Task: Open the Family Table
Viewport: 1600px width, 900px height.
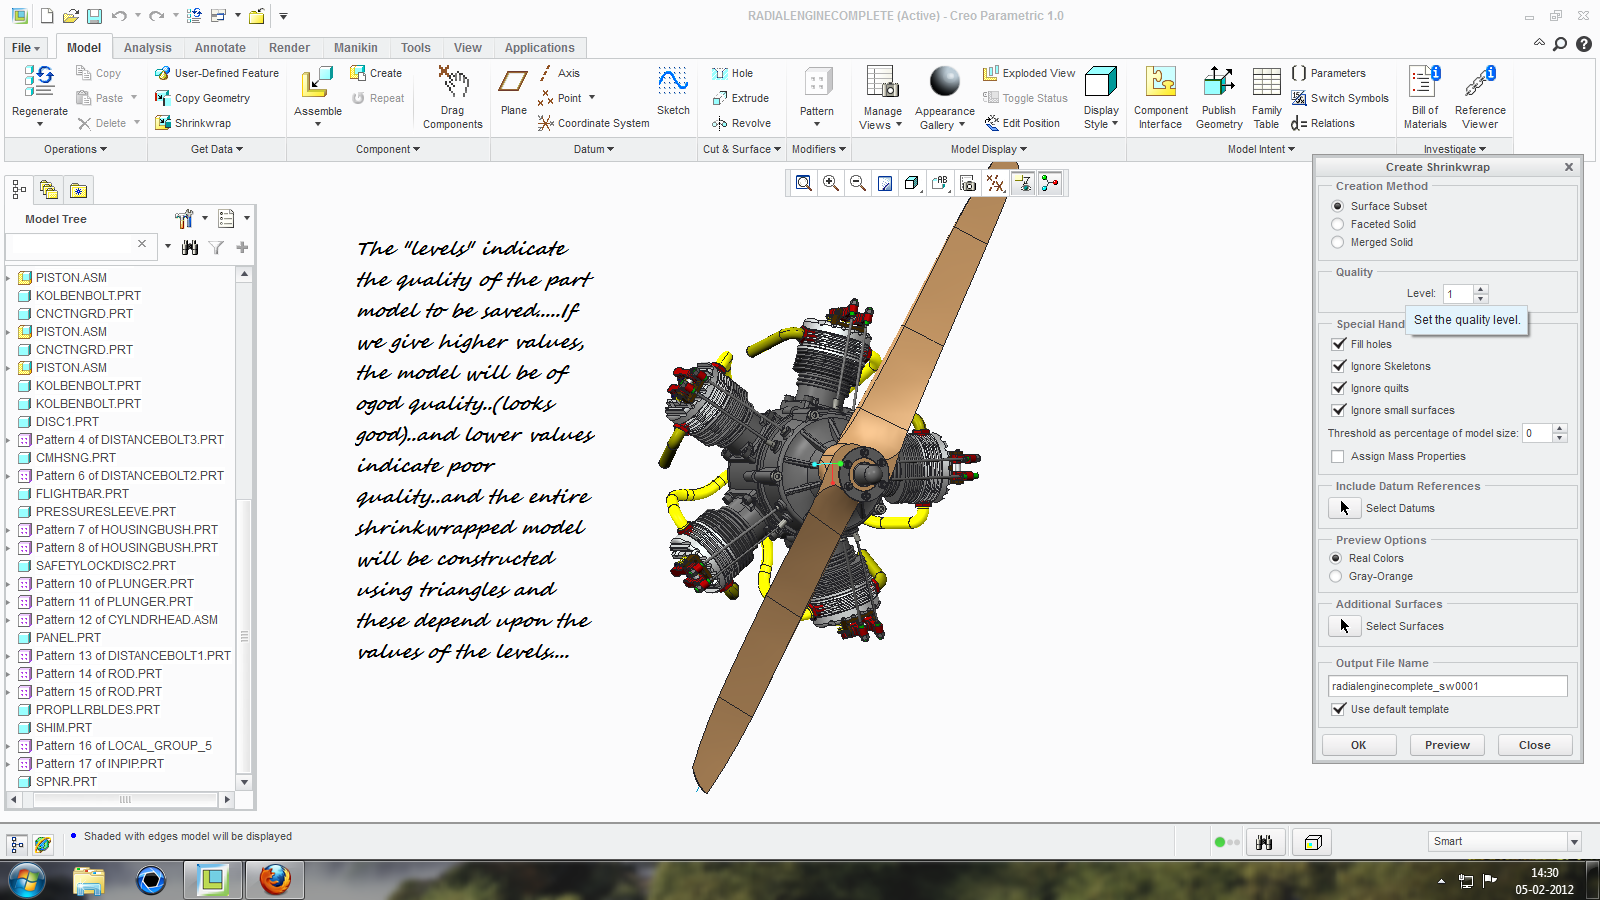Action: 1266,97
